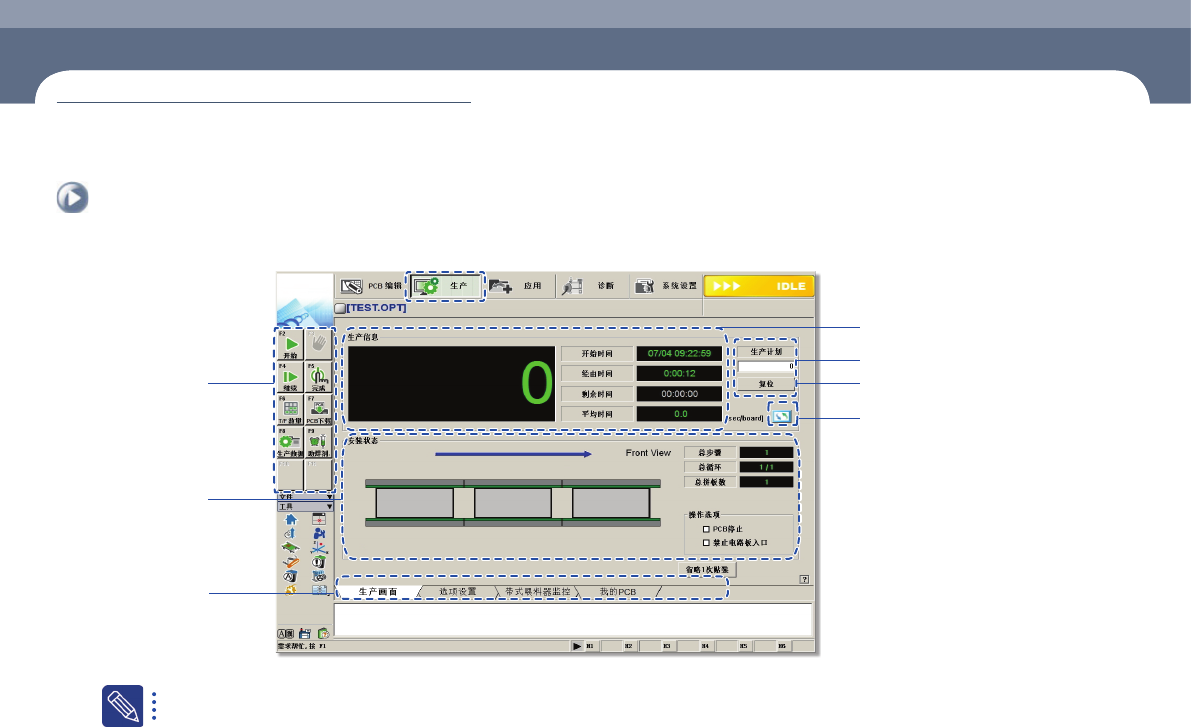Click the home icon in tools panel
The image size is (1191, 727).
click(x=291, y=518)
